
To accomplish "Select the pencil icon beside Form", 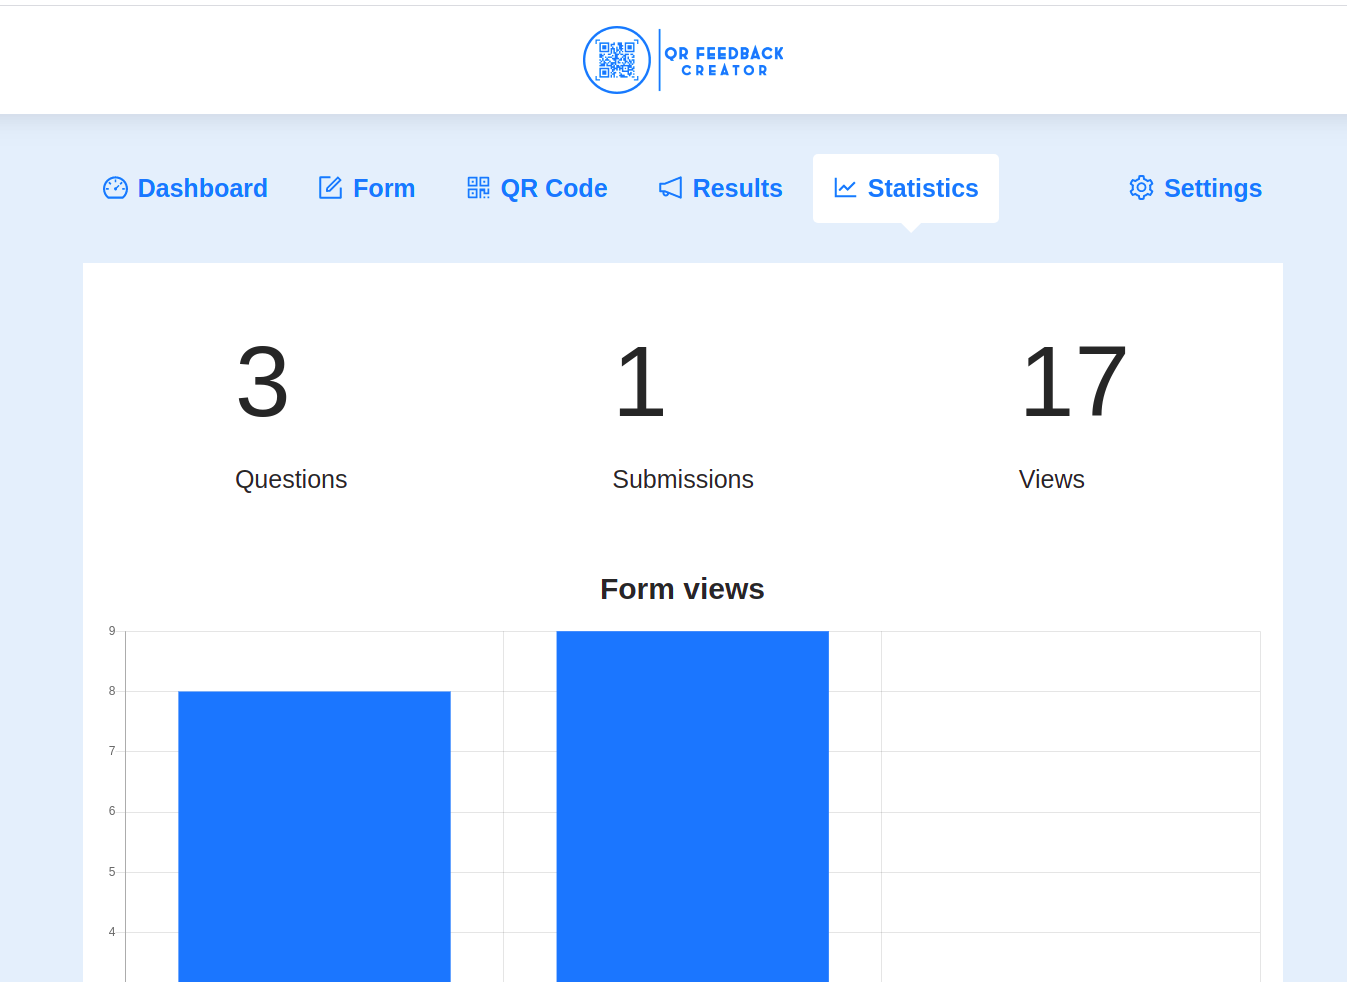I will [x=330, y=187].
